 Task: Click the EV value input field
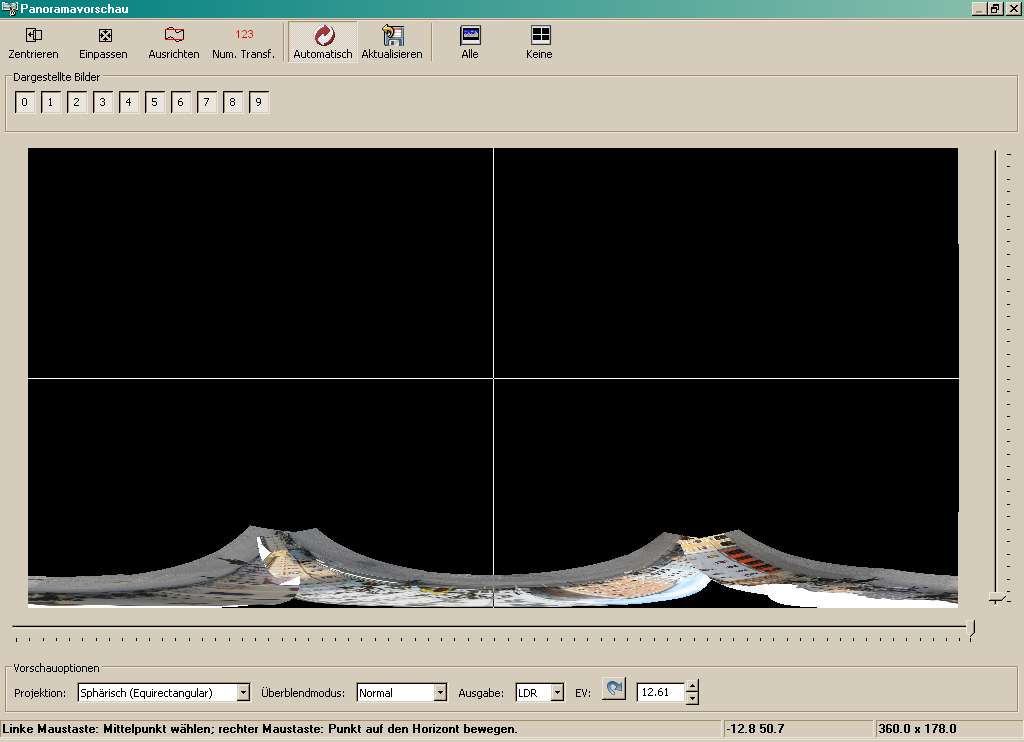click(660, 692)
